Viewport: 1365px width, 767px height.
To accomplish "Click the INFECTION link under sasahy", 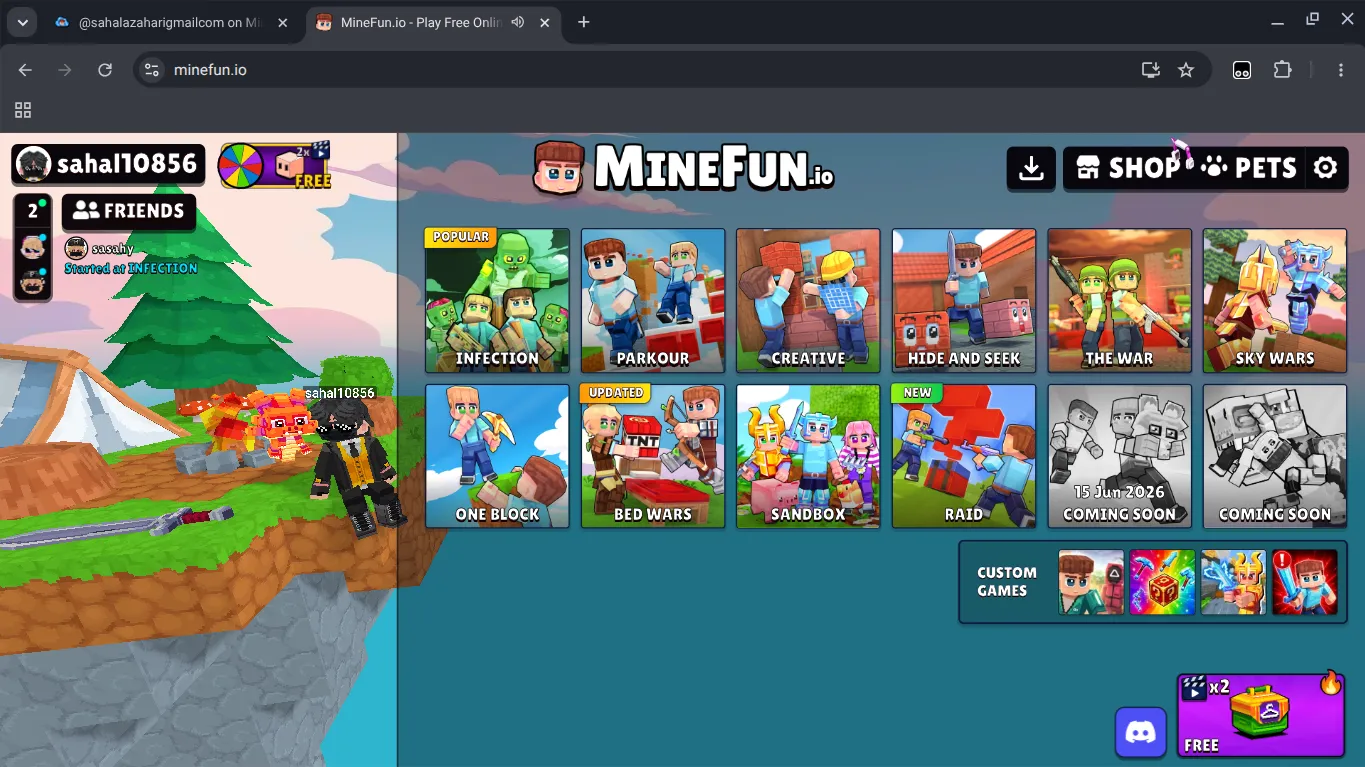I will (162, 269).
